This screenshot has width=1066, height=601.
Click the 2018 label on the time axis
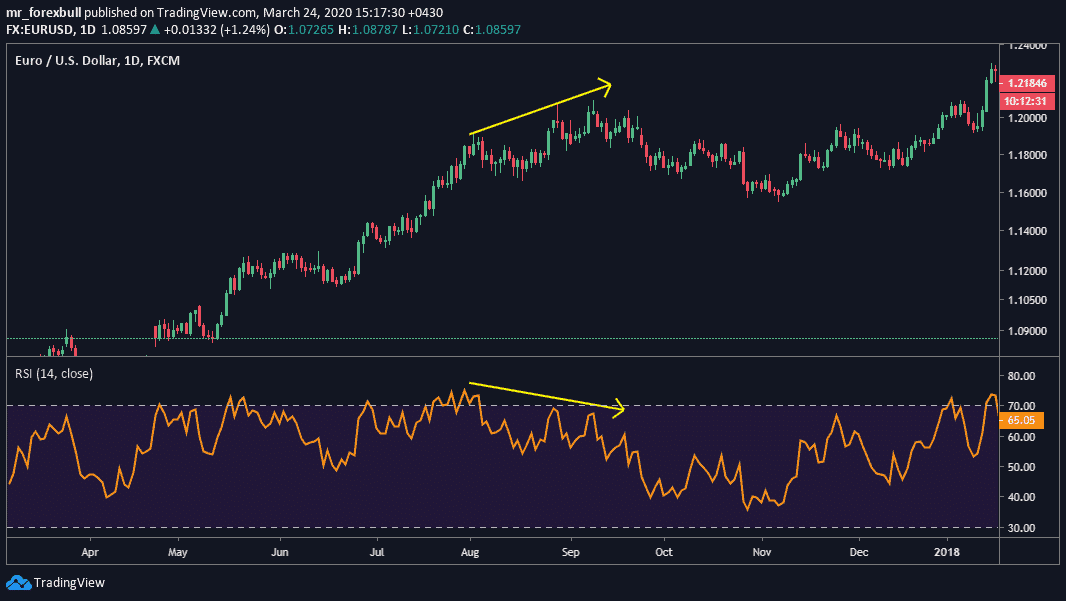[x=945, y=551]
